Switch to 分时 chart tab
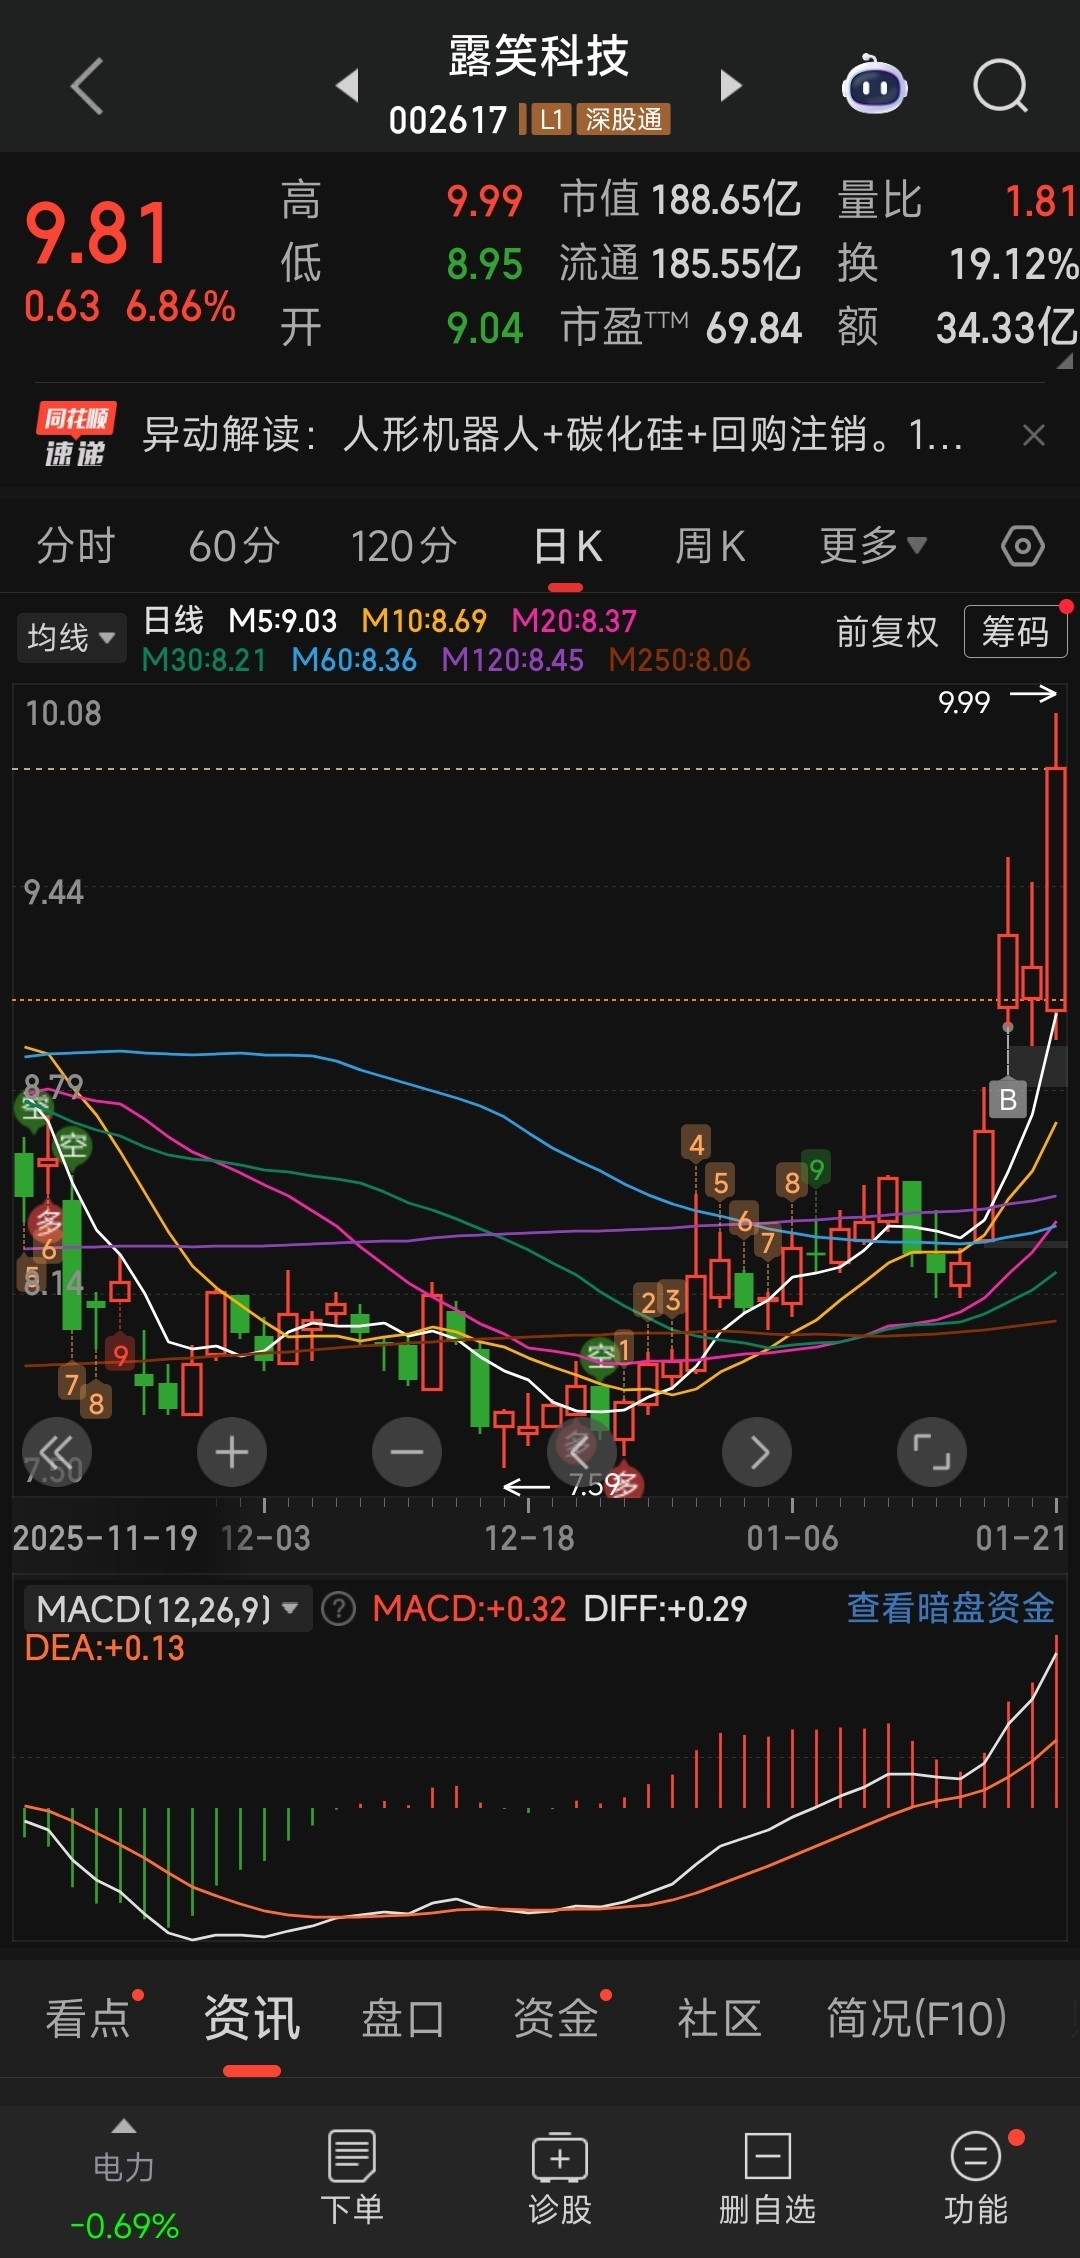This screenshot has width=1080, height=2258. tap(76, 546)
